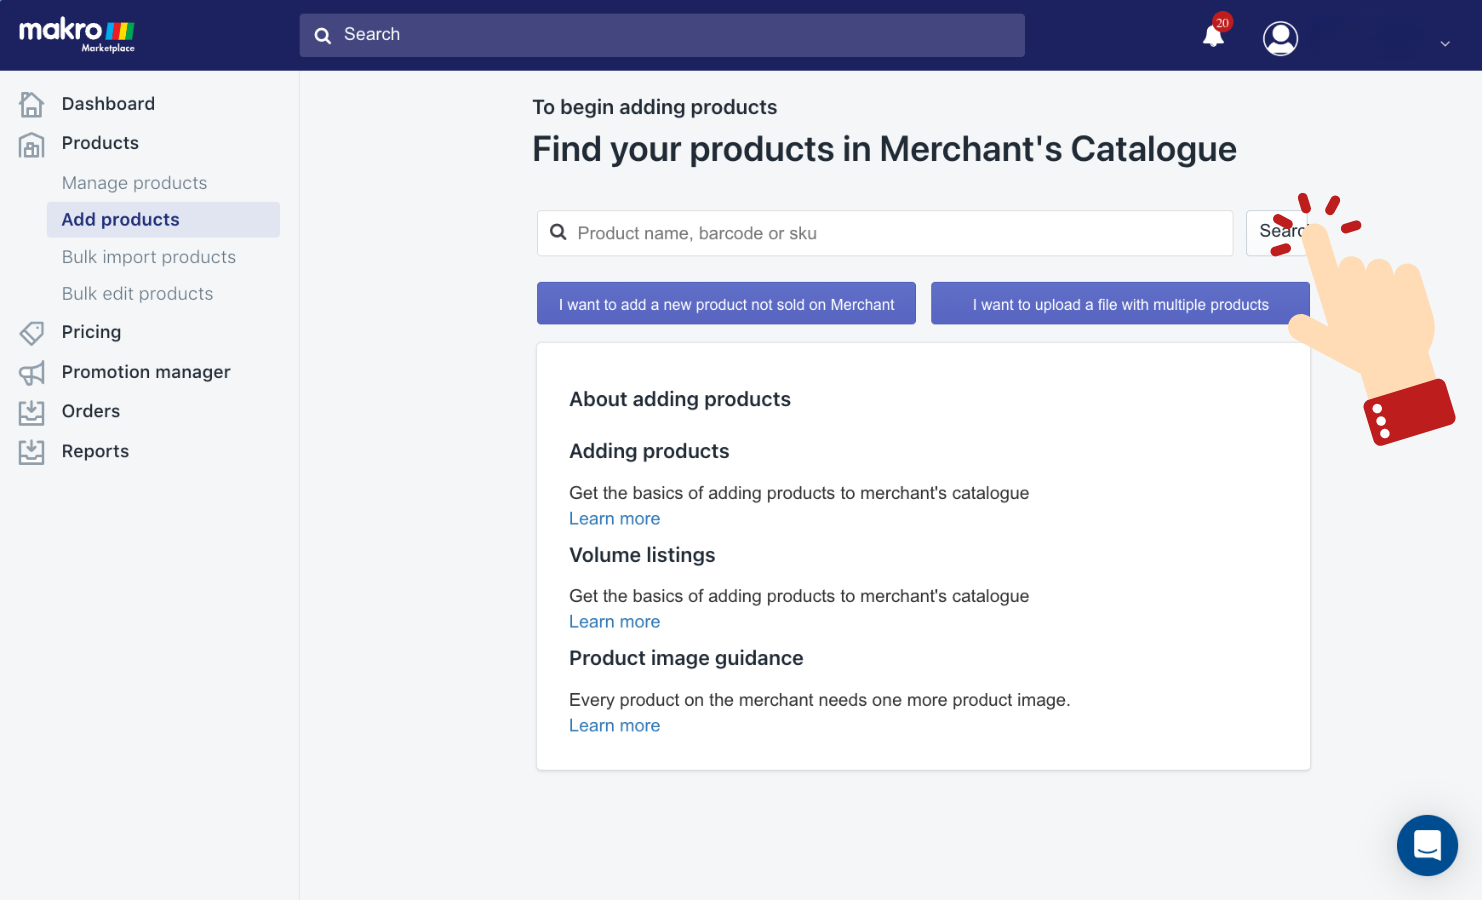Click the Reports download icon
The width and height of the screenshot is (1482, 900).
pyautogui.click(x=32, y=452)
